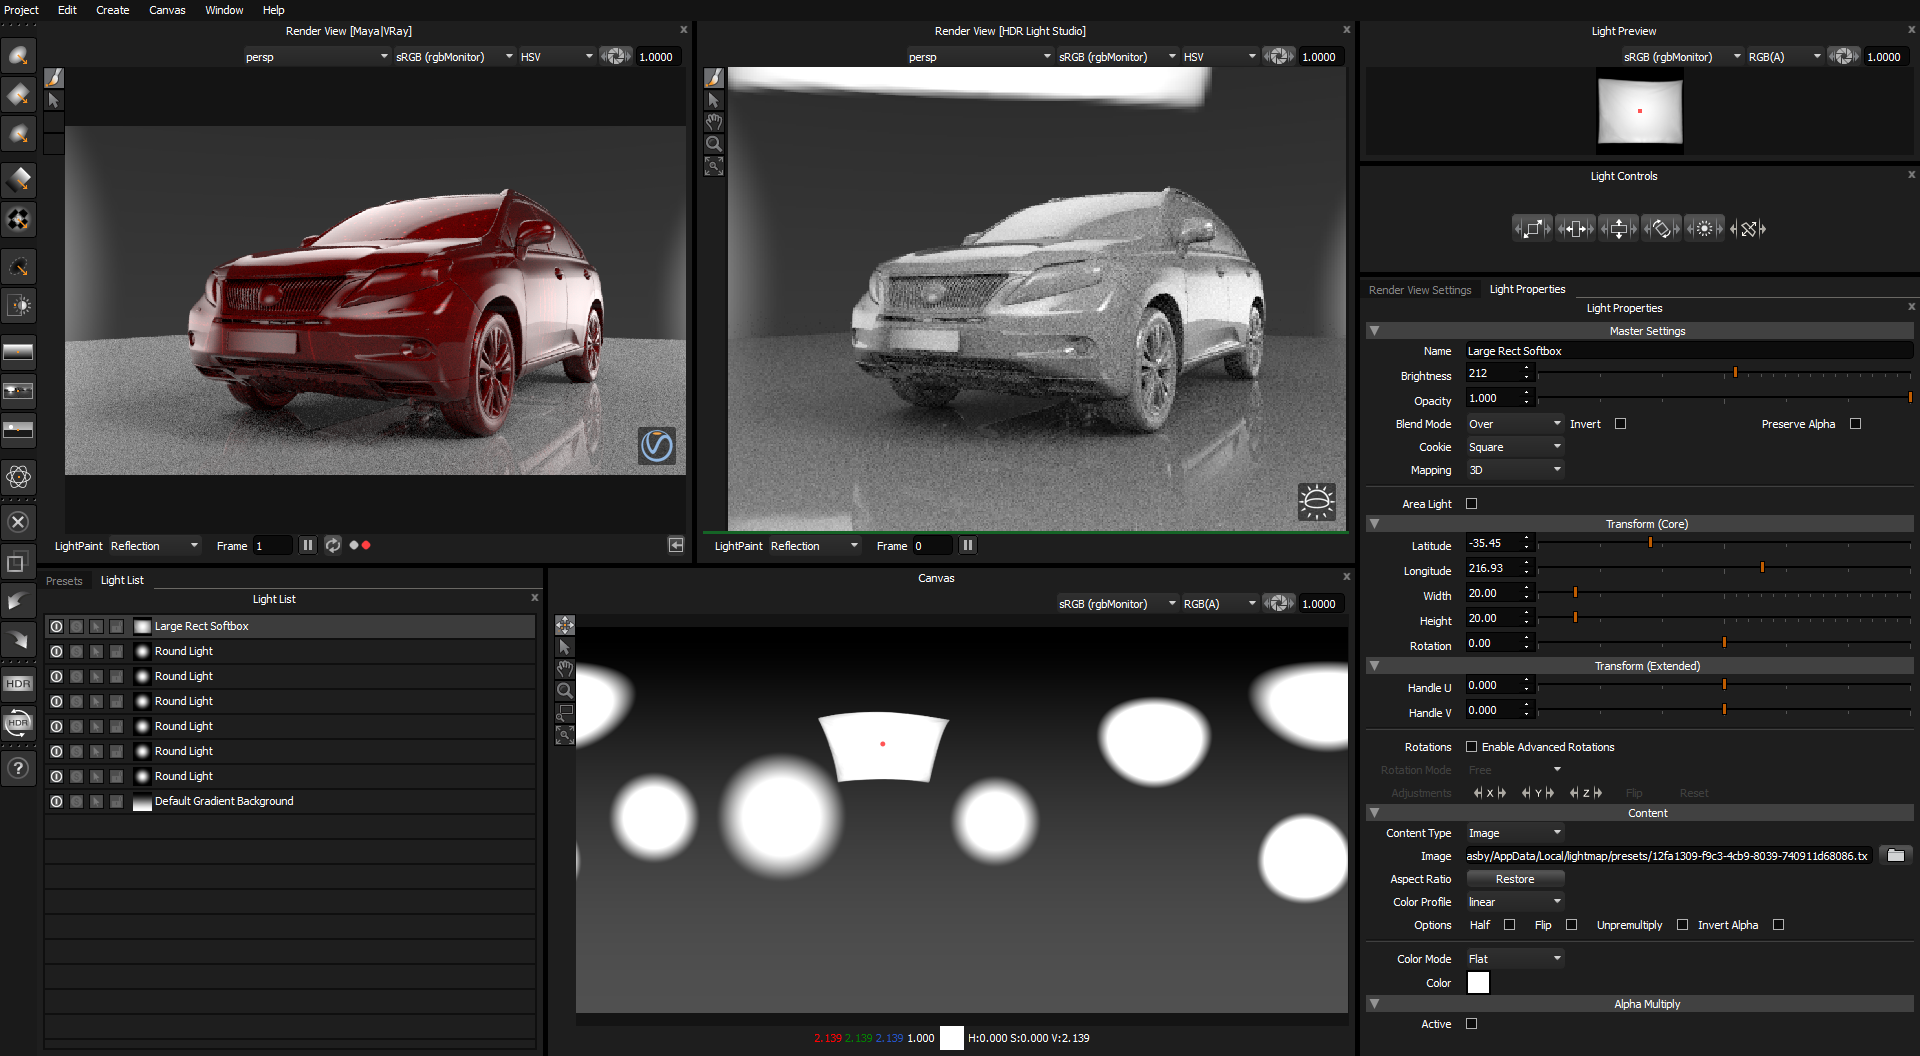Click the four-diamond checker light icon in left toolbar
Viewport: 1920px width, 1056px height.
pyautogui.click(x=19, y=219)
